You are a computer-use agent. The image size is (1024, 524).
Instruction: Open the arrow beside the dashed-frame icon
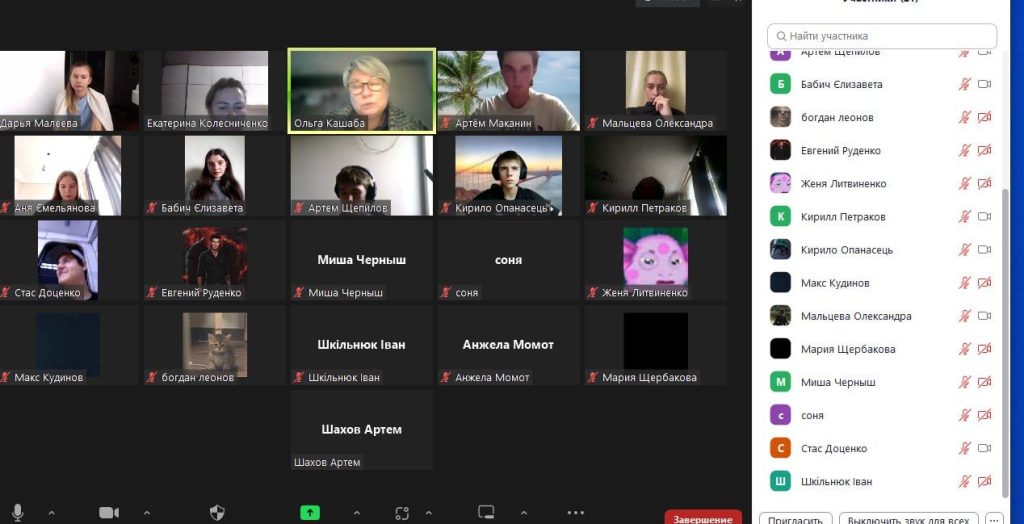pyautogui.click(x=428, y=513)
